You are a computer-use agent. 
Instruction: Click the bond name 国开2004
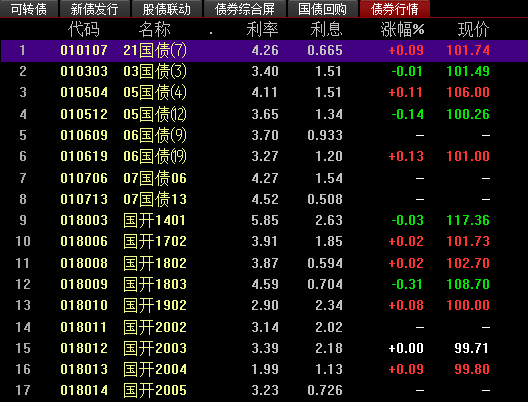coord(155,369)
